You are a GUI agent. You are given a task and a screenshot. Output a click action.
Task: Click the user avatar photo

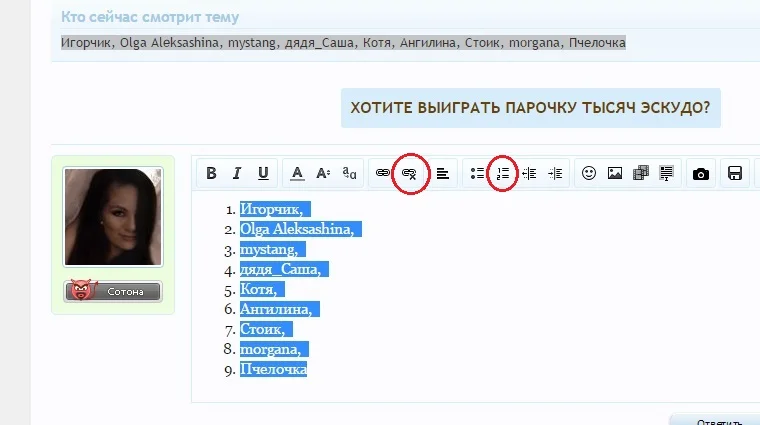click(x=113, y=217)
